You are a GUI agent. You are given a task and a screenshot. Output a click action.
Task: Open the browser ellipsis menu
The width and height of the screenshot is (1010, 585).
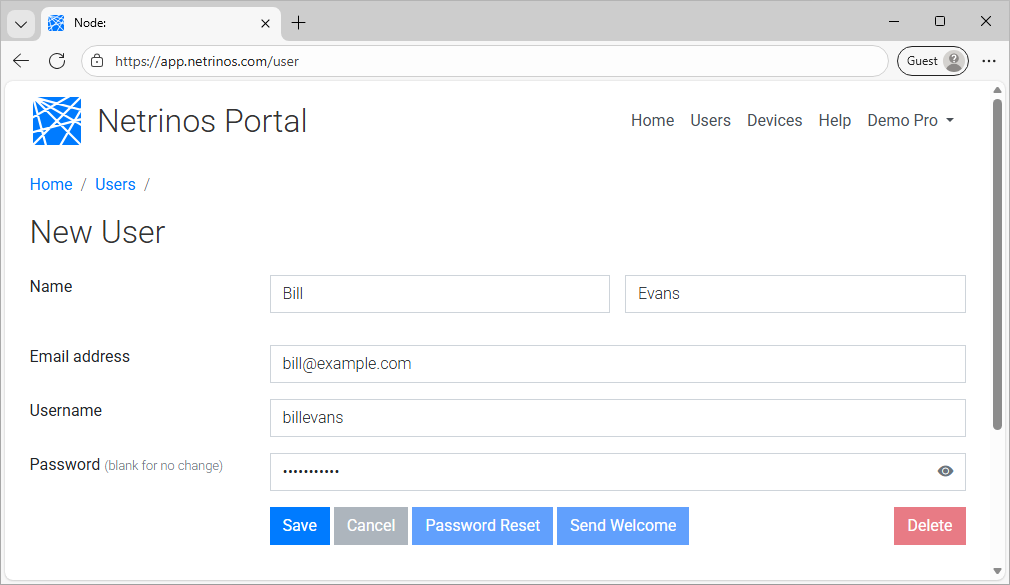point(989,60)
